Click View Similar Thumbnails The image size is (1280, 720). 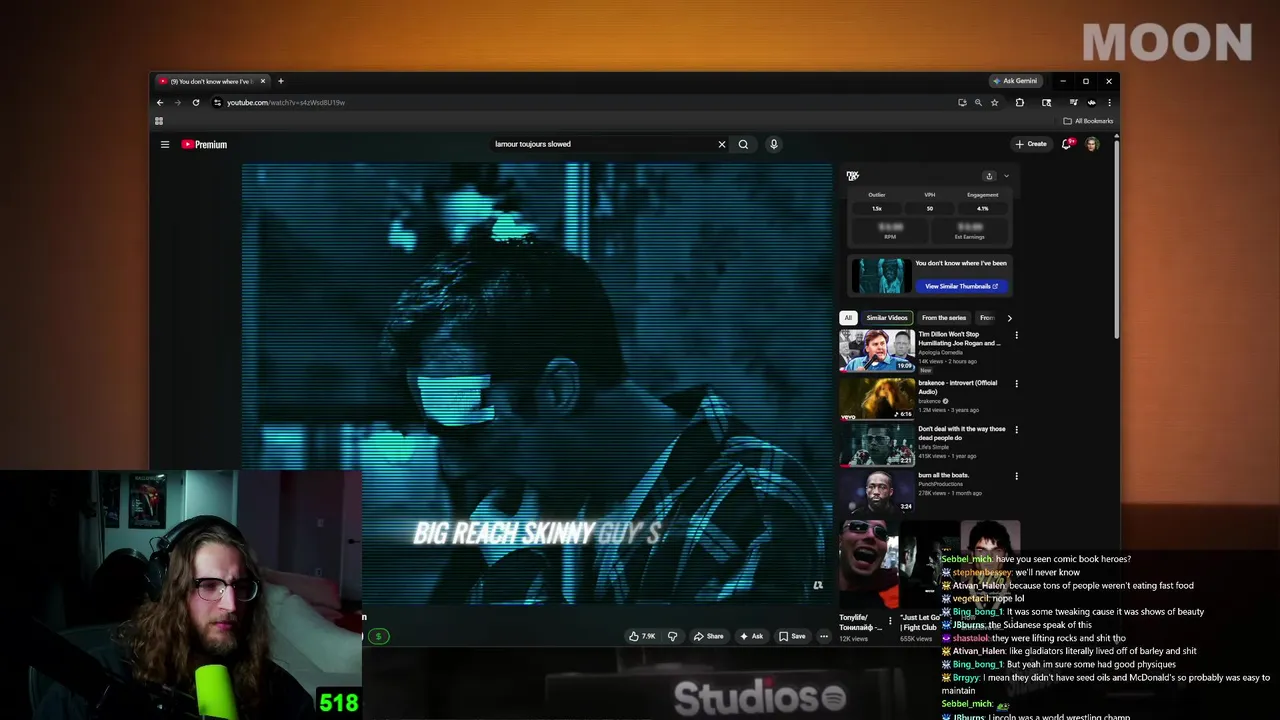(x=961, y=286)
